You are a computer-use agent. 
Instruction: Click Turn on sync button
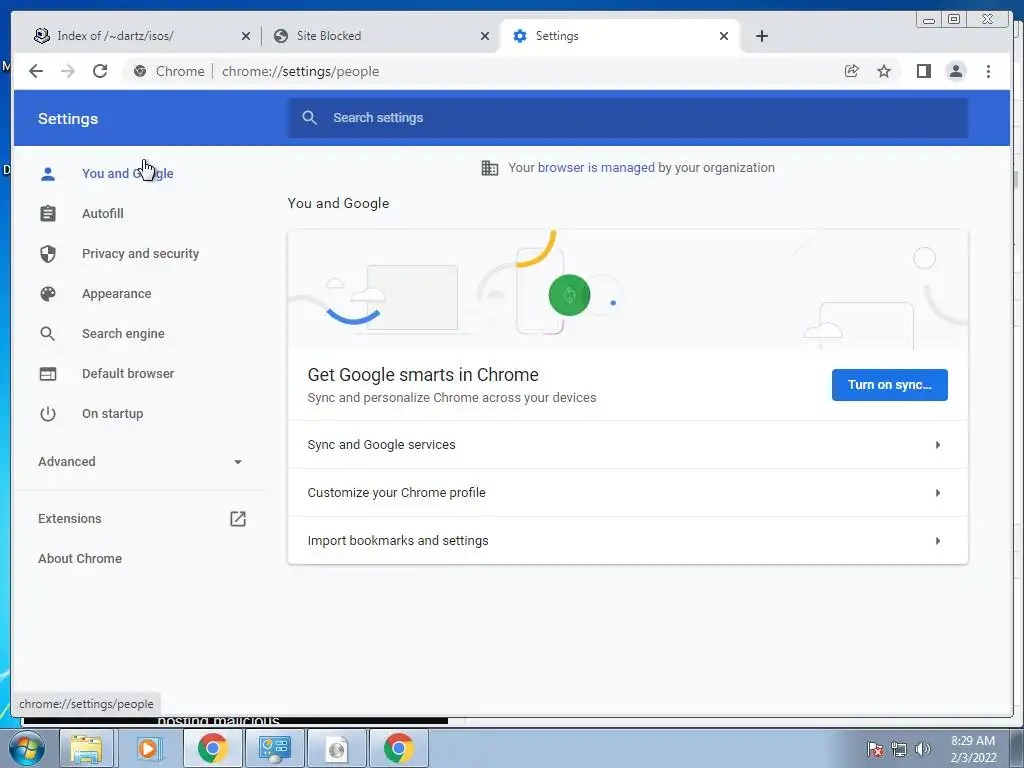889,385
